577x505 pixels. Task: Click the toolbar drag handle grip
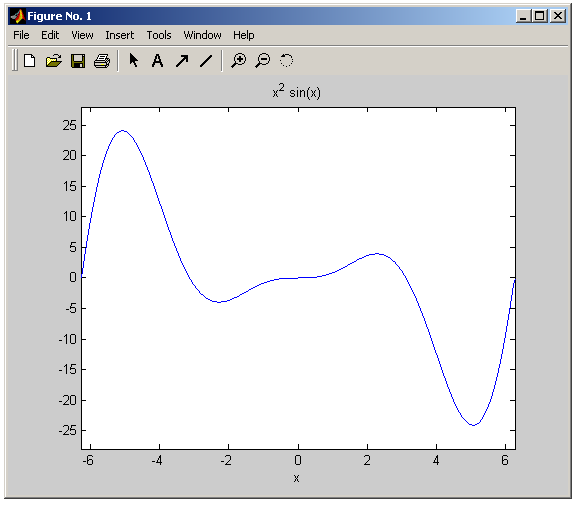[x=14, y=60]
